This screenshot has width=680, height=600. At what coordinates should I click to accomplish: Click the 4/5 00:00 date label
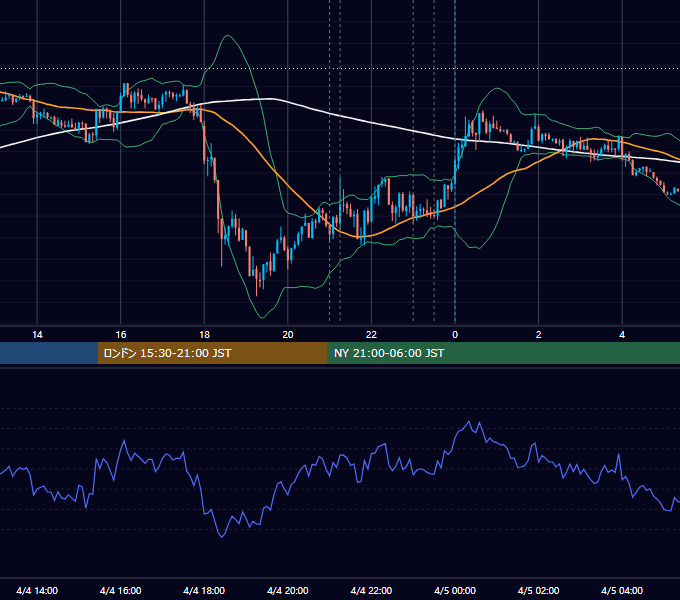click(x=455, y=591)
